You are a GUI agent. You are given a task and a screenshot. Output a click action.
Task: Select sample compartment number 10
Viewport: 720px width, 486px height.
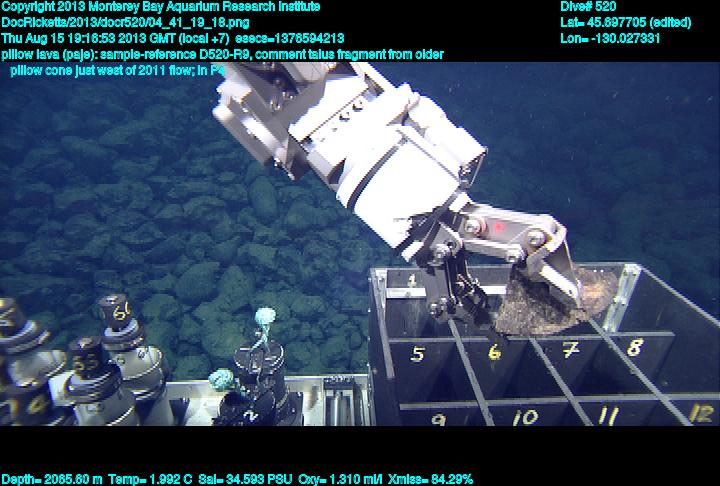pos(524,417)
